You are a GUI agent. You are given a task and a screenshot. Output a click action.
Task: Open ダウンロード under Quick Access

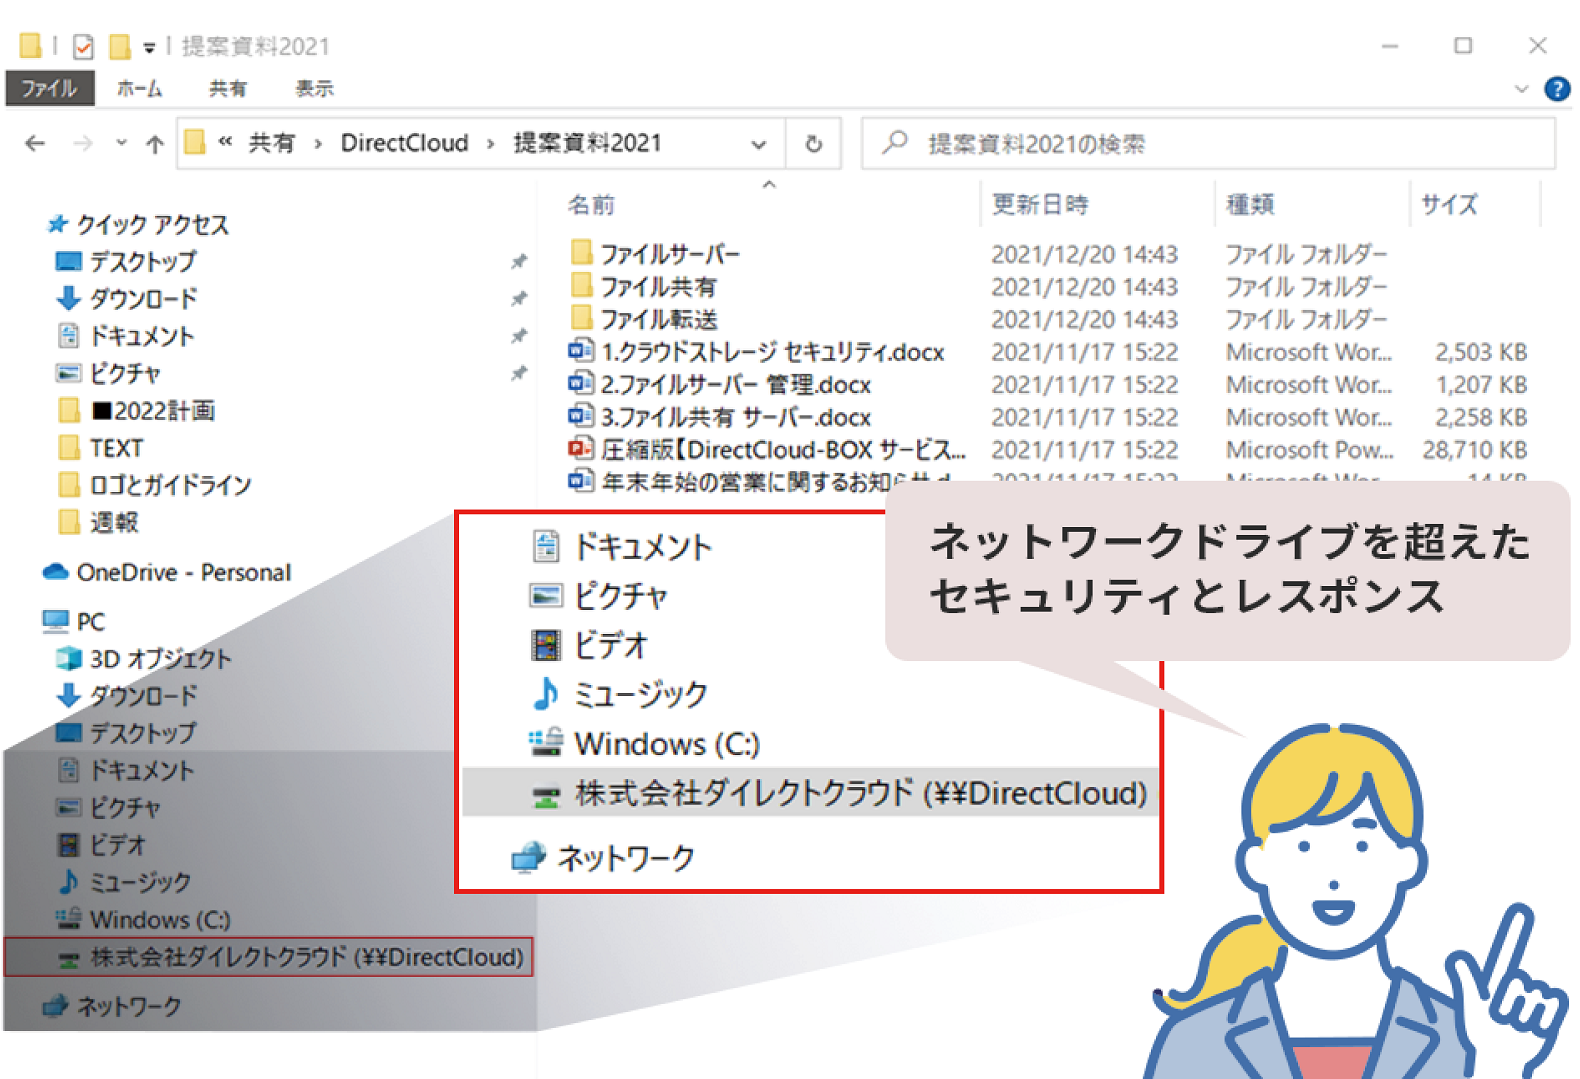pos(143,298)
